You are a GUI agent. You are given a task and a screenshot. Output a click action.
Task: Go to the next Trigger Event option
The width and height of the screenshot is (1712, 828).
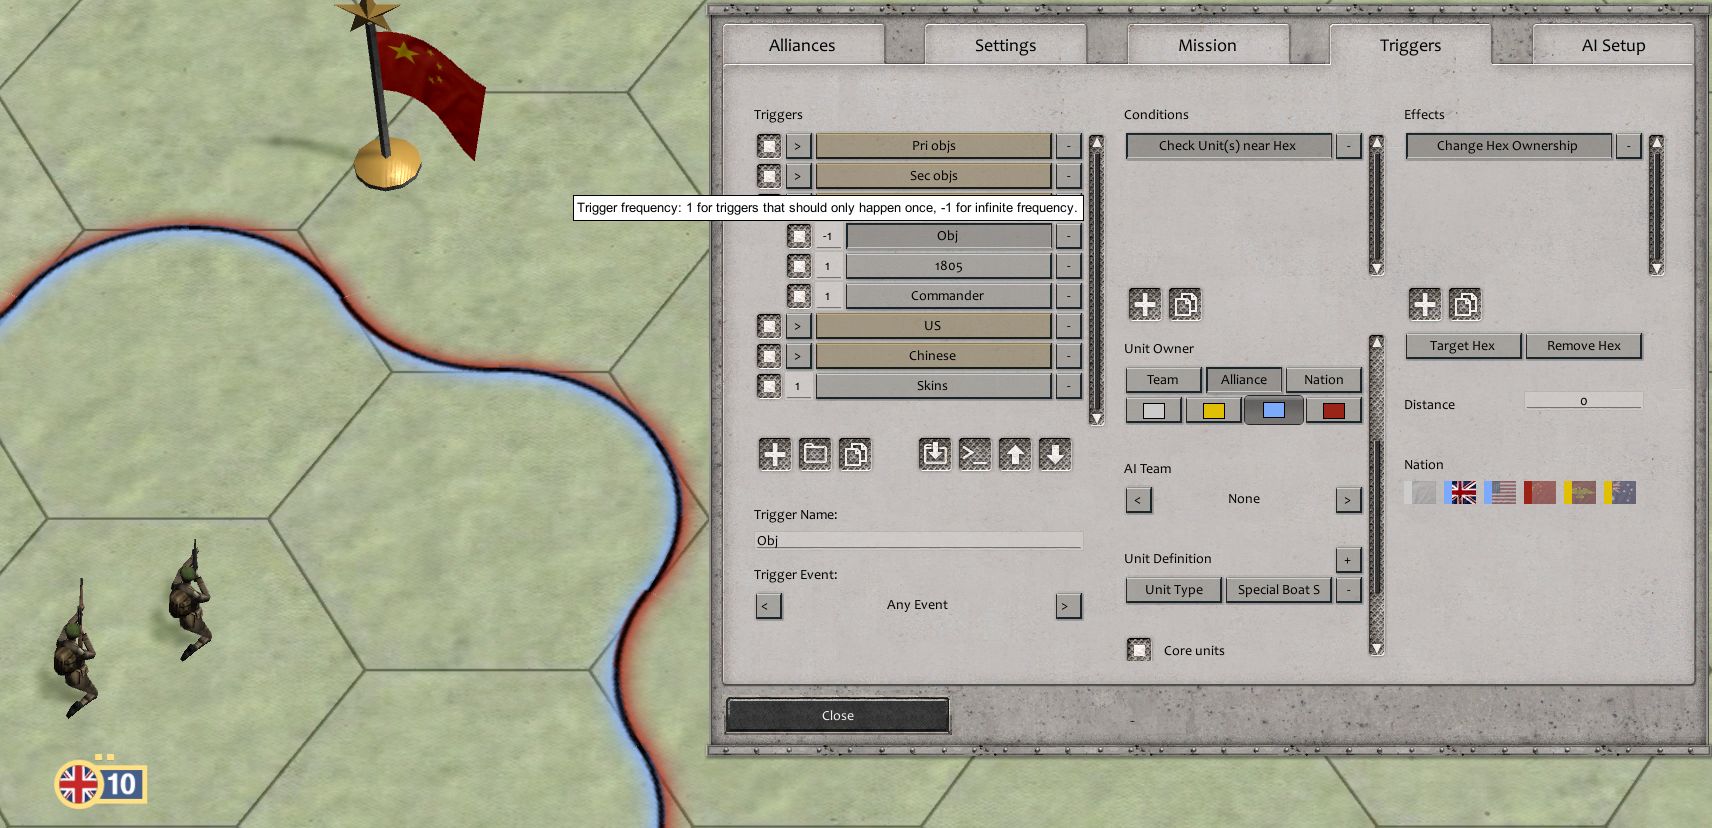coord(1067,606)
